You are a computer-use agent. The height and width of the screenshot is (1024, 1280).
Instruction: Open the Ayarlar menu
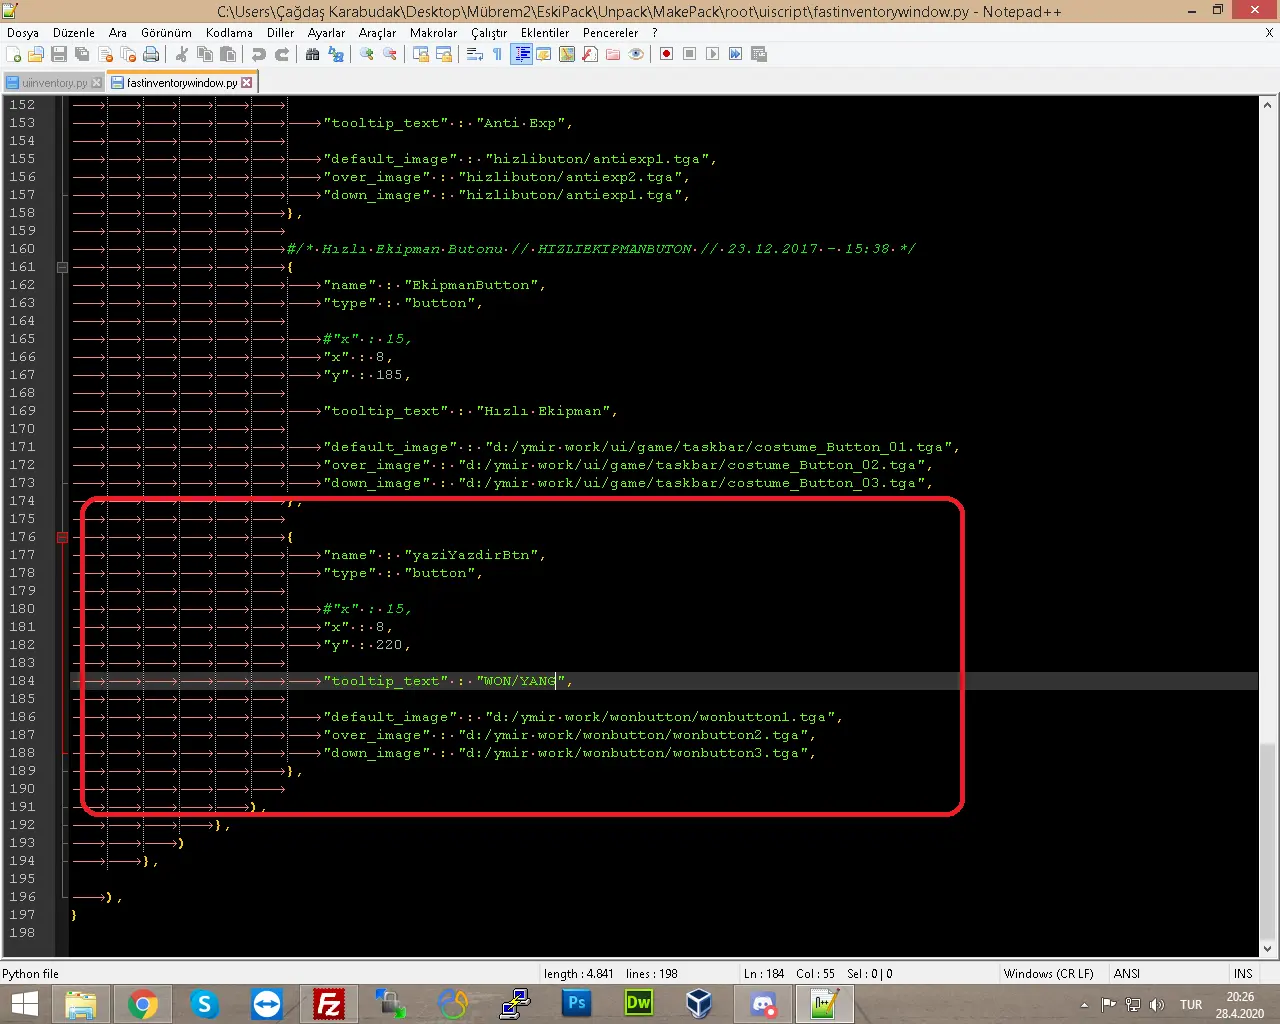pos(326,33)
